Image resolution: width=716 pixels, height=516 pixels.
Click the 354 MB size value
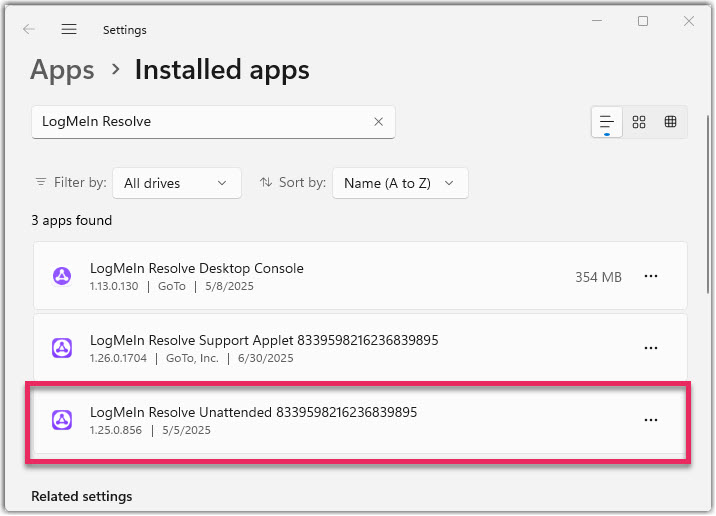click(598, 277)
